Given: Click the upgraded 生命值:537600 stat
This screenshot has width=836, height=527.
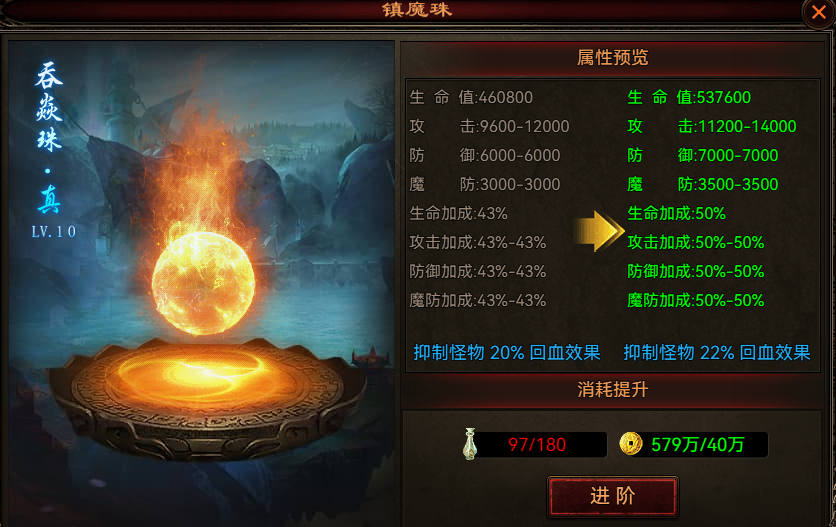Looking at the screenshot, I should [x=689, y=97].
